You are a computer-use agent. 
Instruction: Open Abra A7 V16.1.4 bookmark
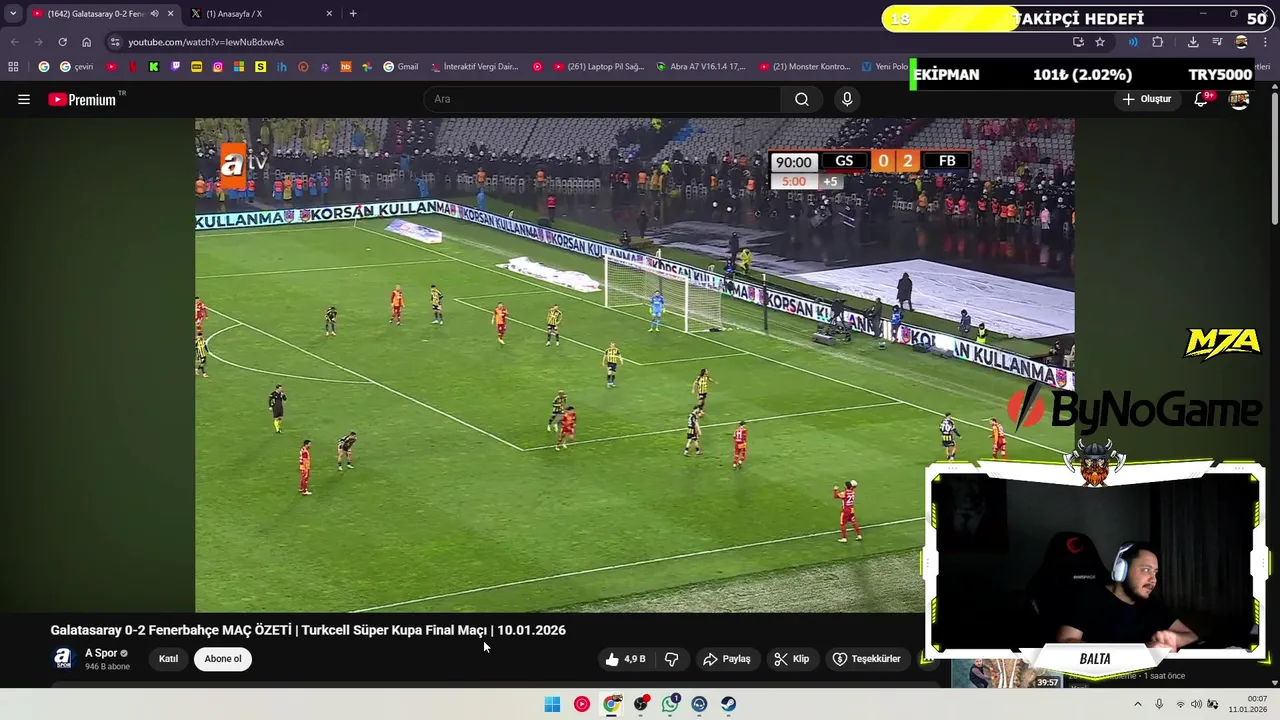click(700, 67)
